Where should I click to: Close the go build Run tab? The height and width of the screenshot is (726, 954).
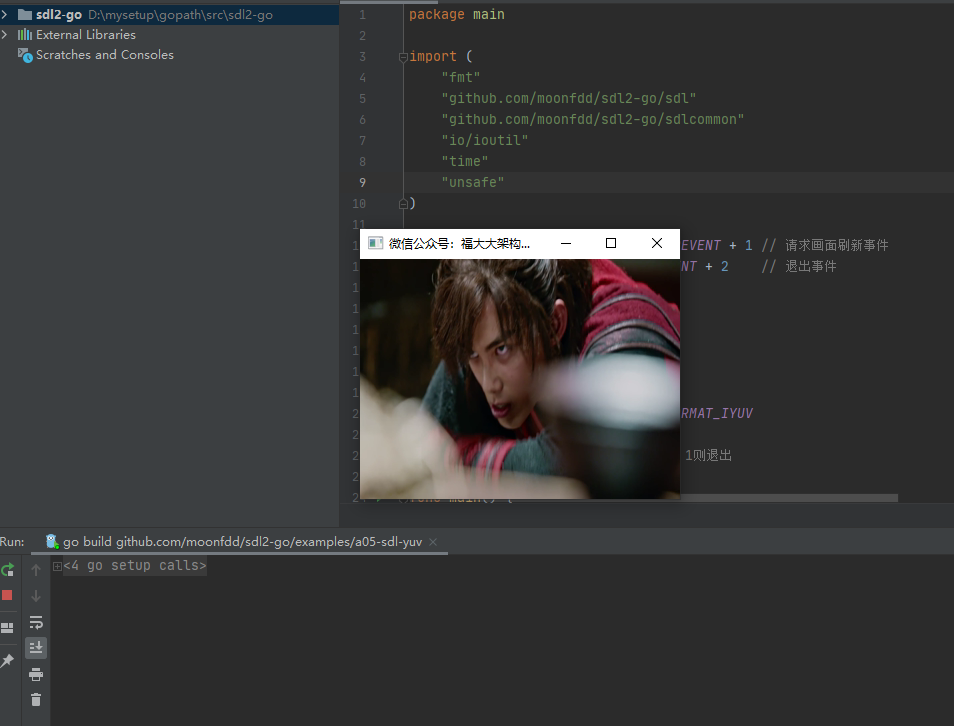(x=433, y=542)
